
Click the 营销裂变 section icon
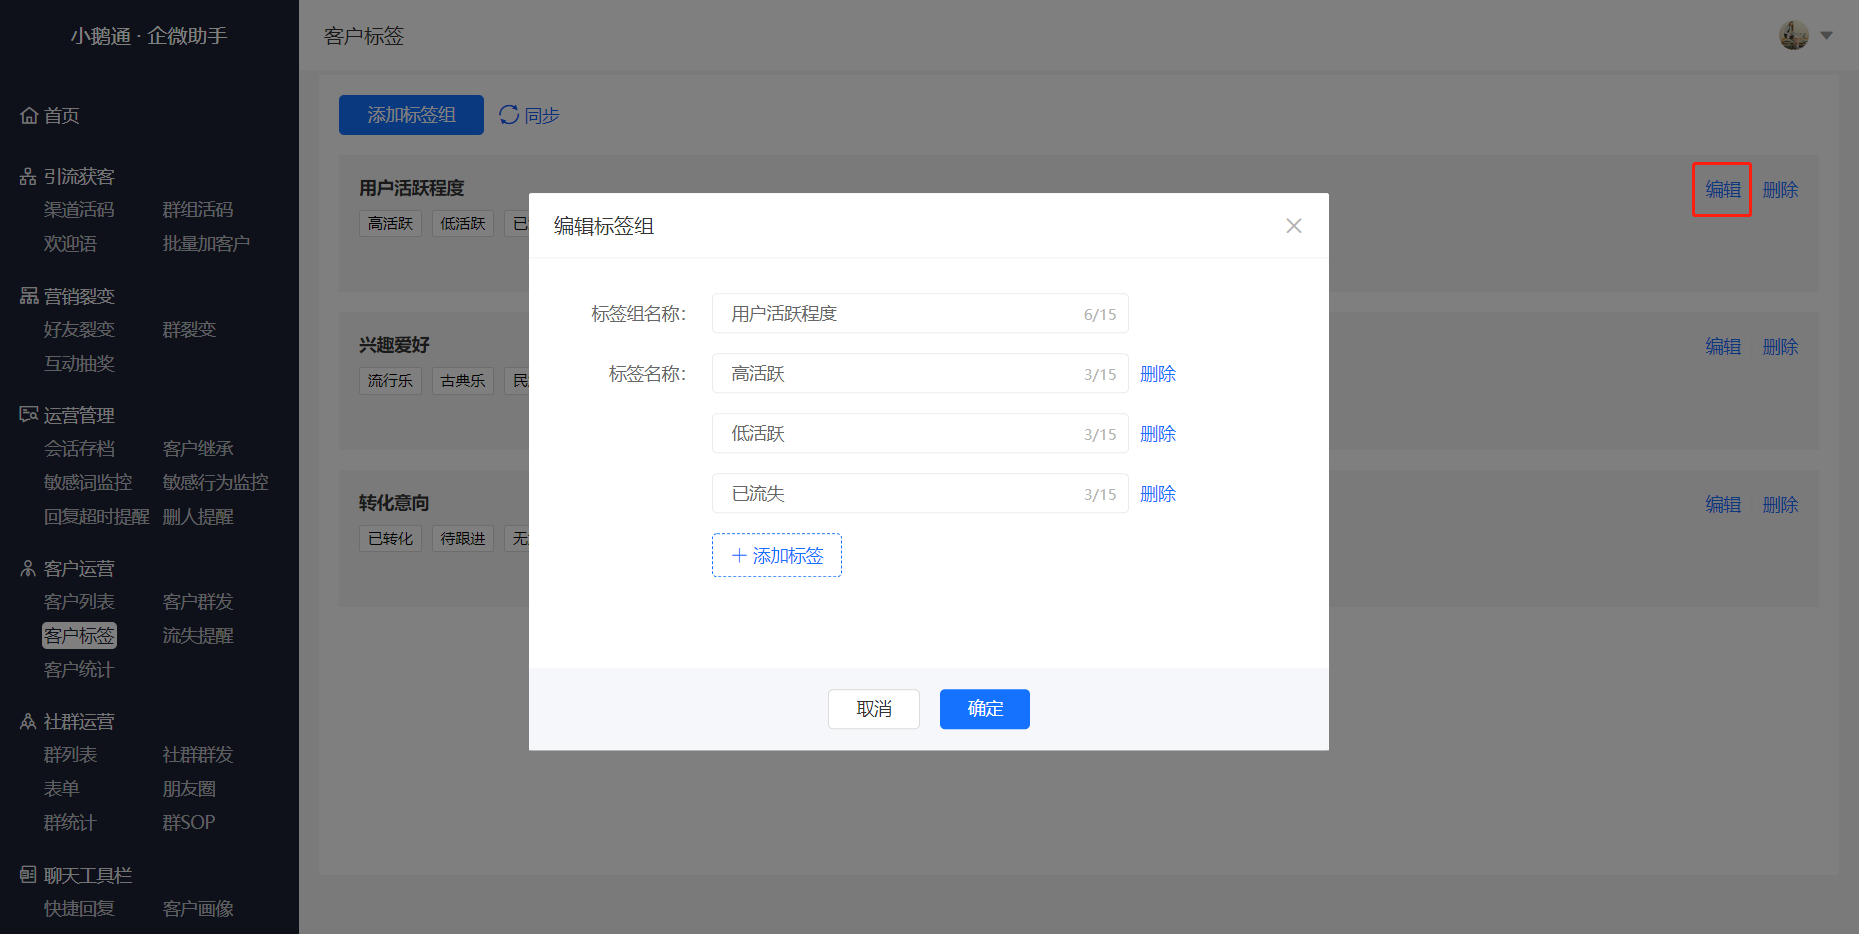pos(29,296)
